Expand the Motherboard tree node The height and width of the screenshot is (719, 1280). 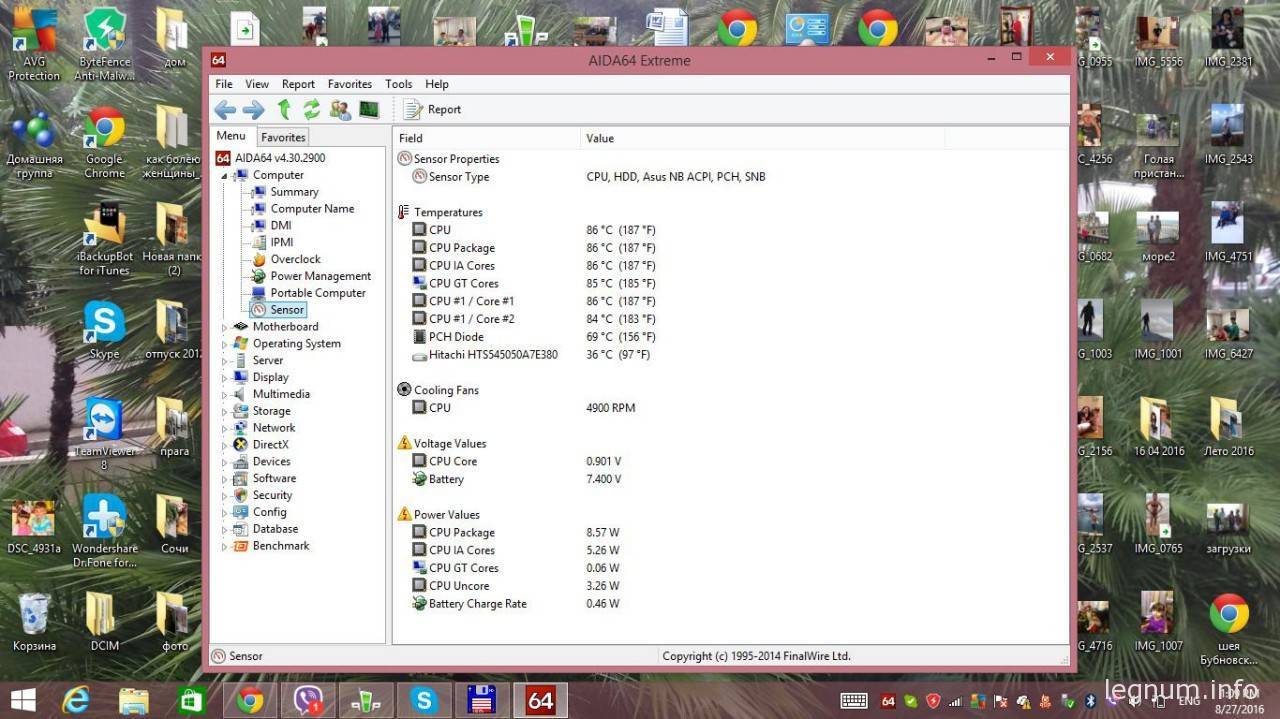(x=224, y=327)
